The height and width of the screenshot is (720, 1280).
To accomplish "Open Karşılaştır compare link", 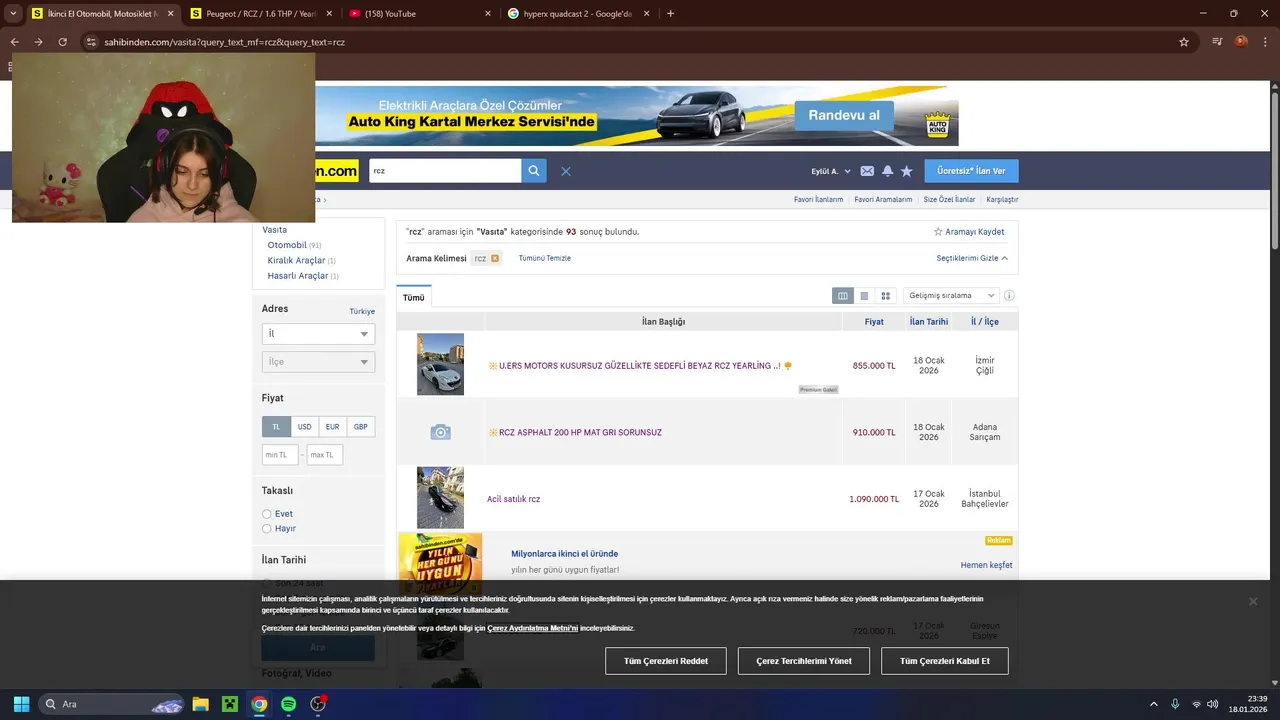I will point(1002,200).
